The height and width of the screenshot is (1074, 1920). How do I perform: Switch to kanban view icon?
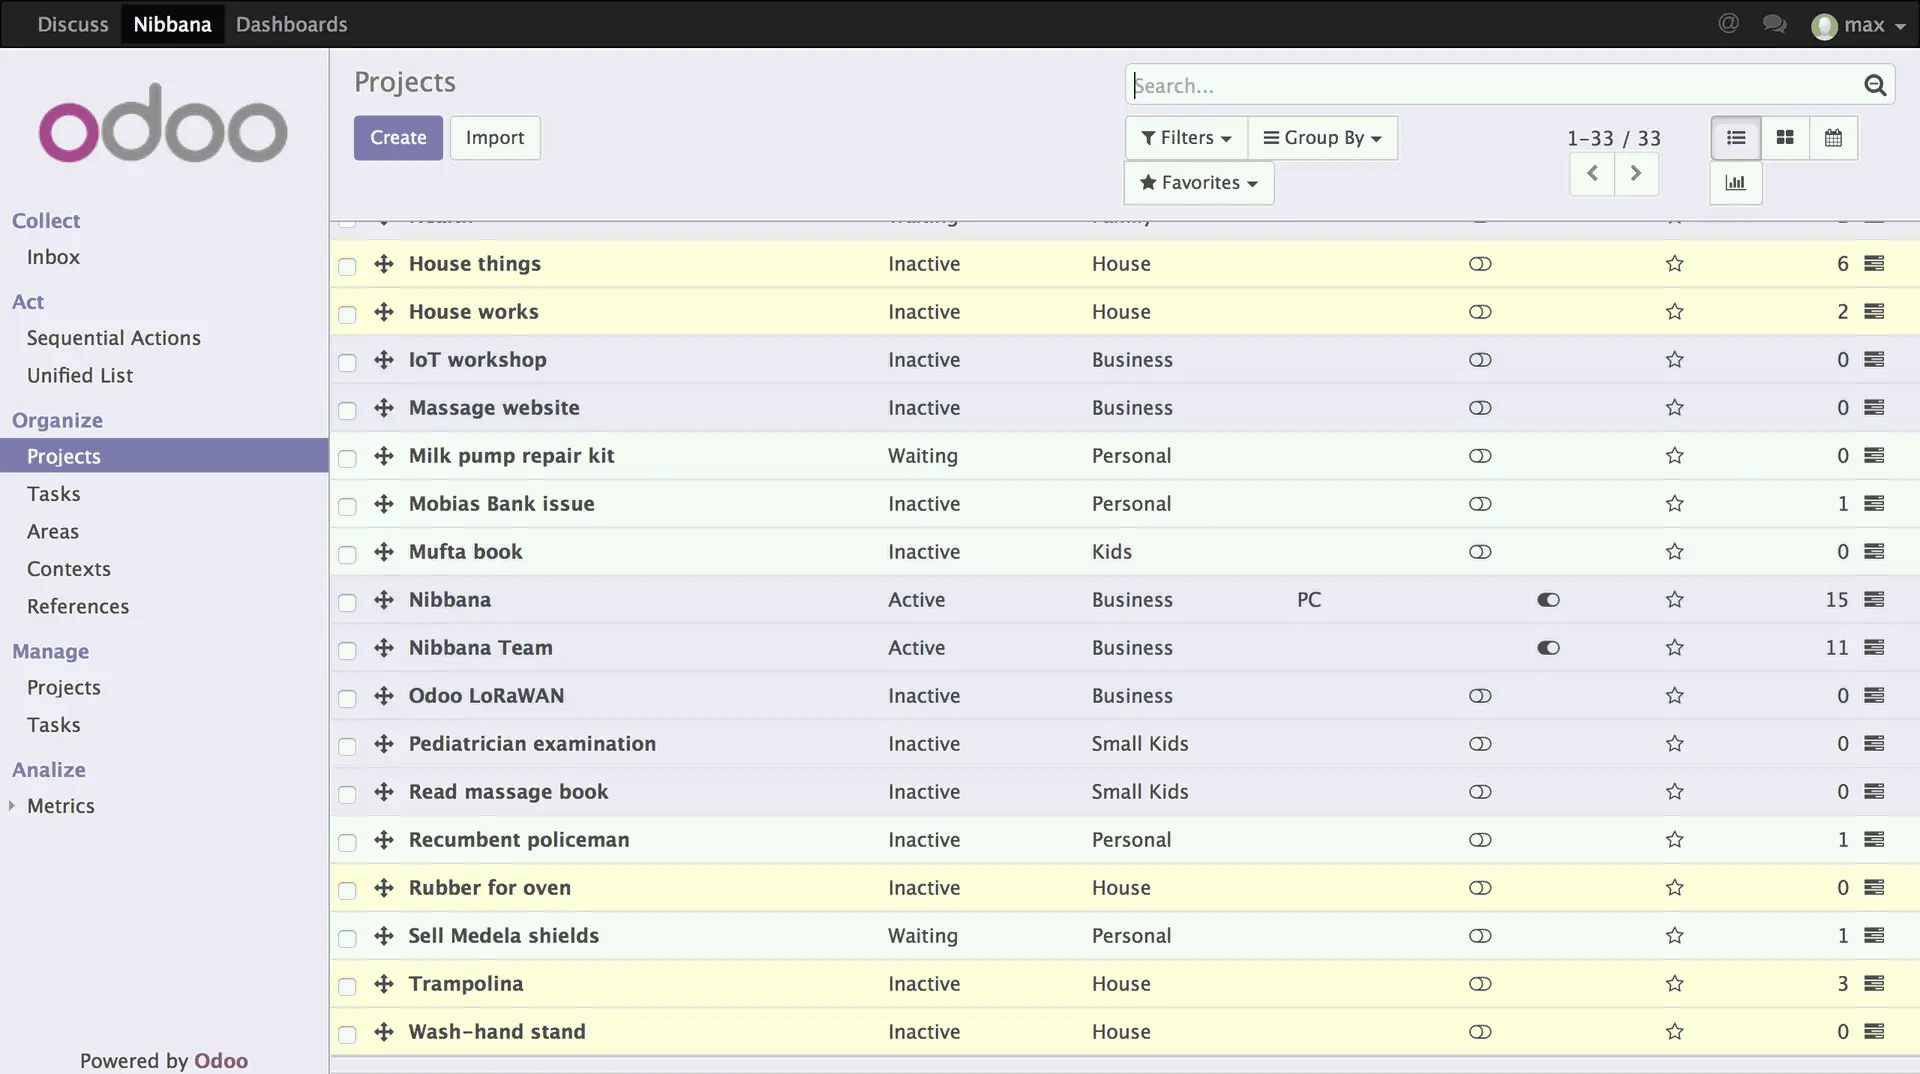pyautogui.click(x=1784, y=138)
